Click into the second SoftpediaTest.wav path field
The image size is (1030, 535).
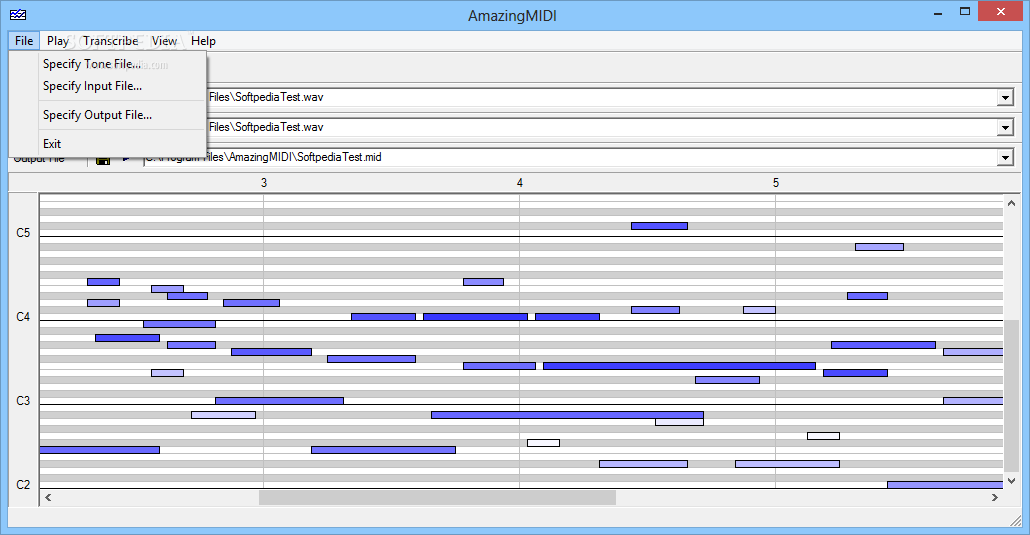(x=601, y=128)
